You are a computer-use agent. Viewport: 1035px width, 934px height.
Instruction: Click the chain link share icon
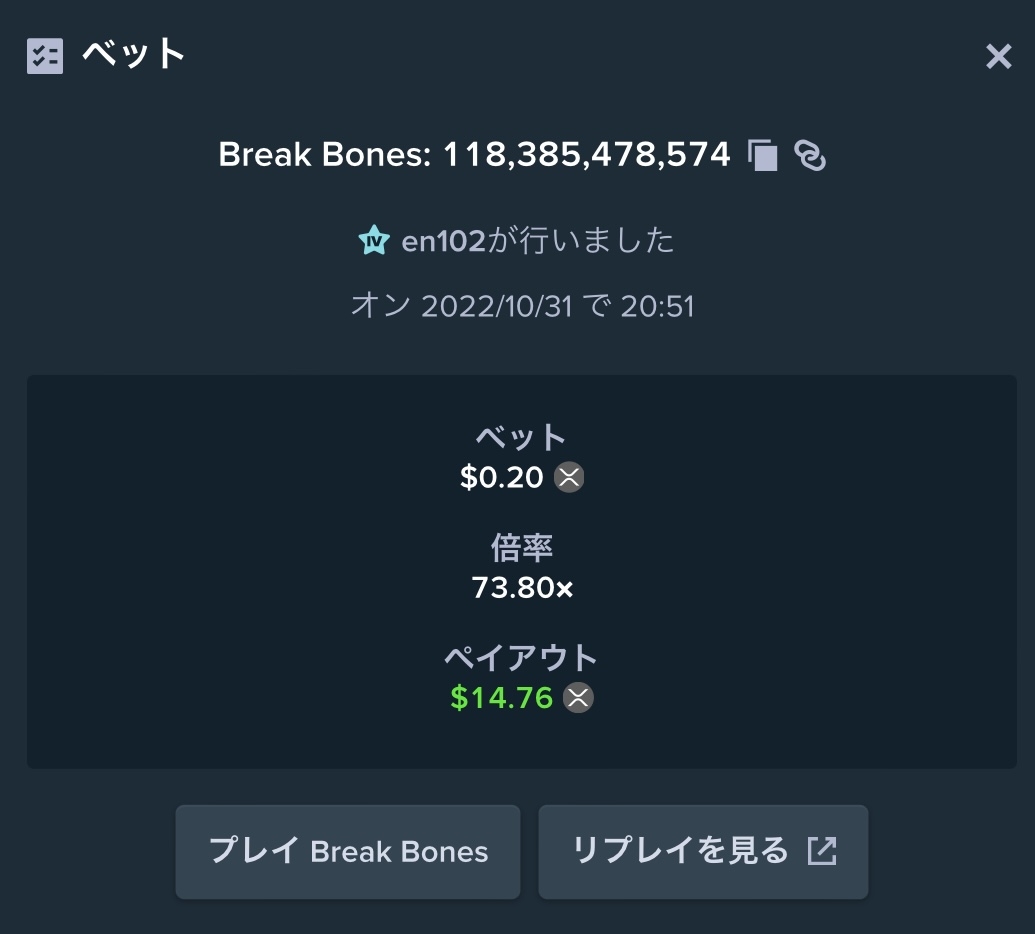click(x=810, y=156)
